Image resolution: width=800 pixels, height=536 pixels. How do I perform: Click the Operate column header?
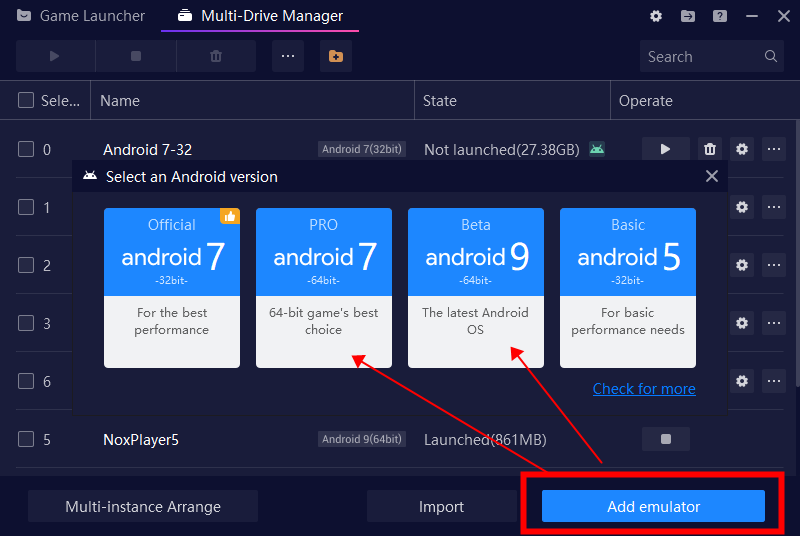tap(704, 100)
